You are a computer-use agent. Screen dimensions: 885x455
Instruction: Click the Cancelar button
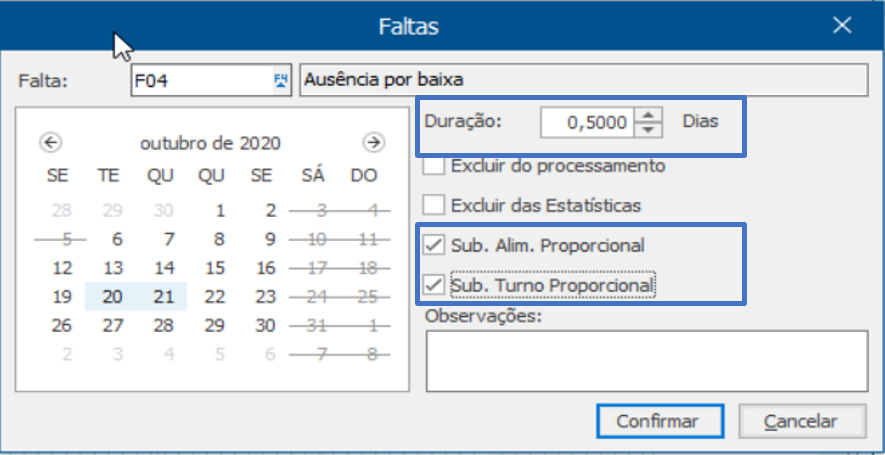tap(802, 421)
